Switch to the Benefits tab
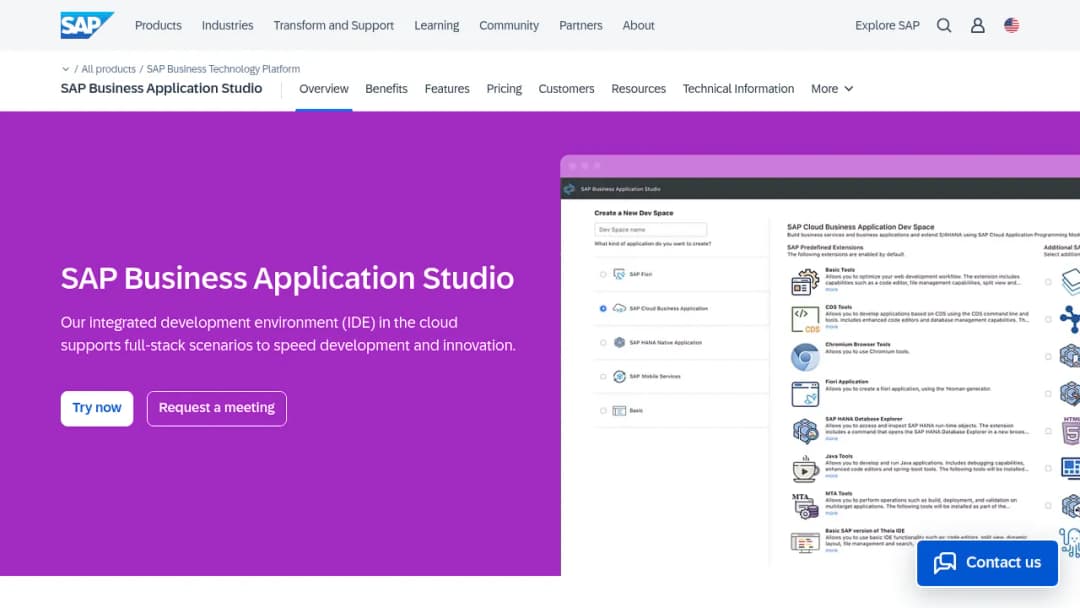1080x608 pixels. (x=386, y=89)
